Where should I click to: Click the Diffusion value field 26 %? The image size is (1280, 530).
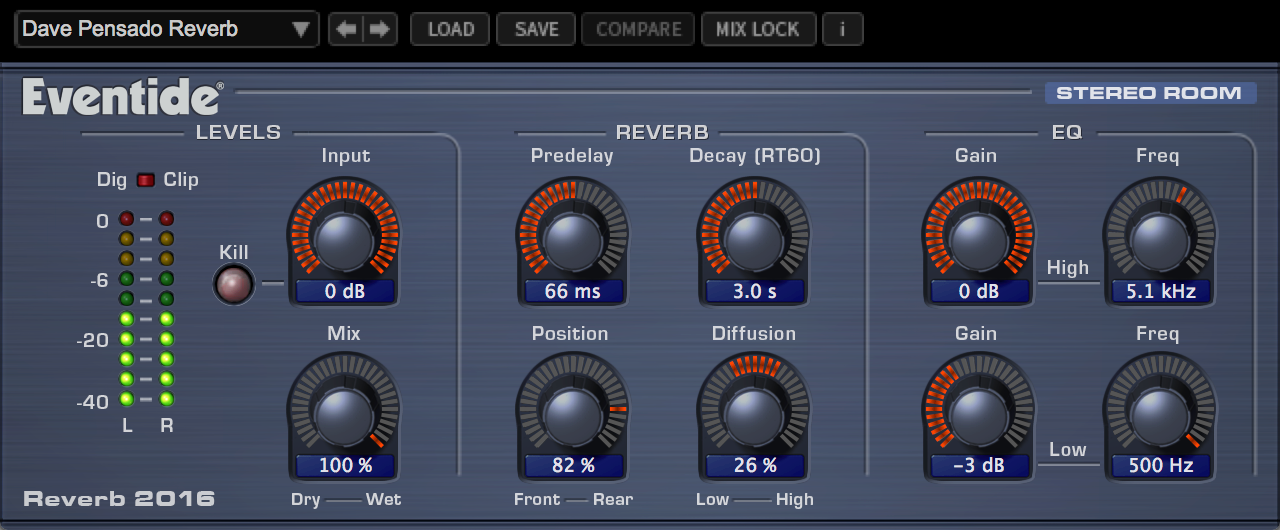pos(754,466)
